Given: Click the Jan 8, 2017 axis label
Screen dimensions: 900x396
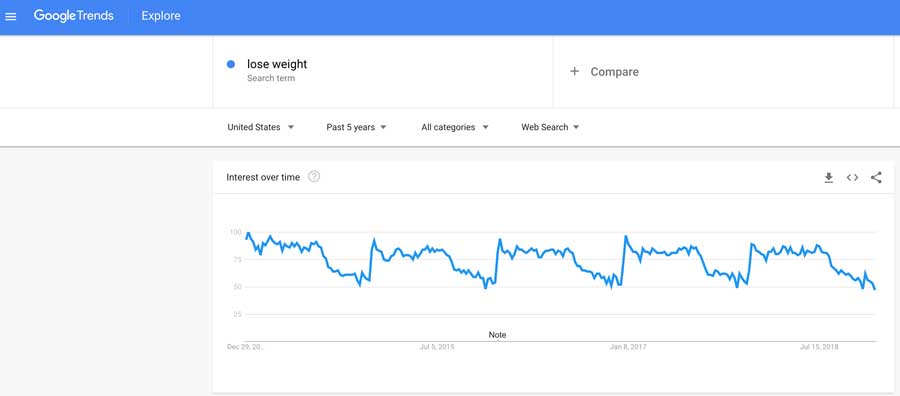Looking at the screenshot, I should [626, 347].
